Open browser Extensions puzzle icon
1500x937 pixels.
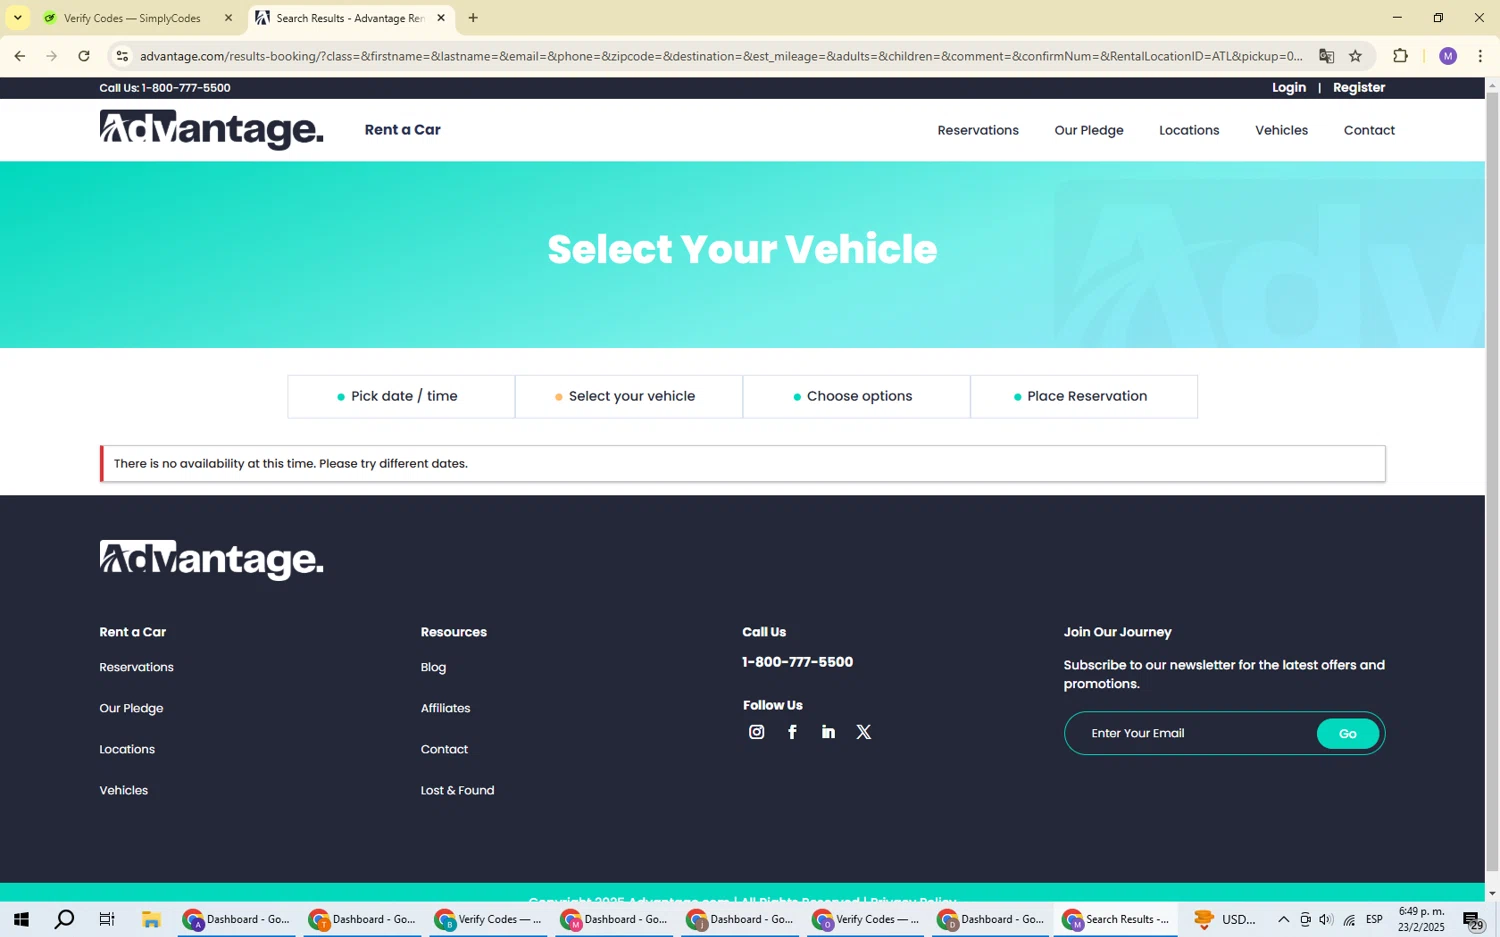coord(1400,56)
